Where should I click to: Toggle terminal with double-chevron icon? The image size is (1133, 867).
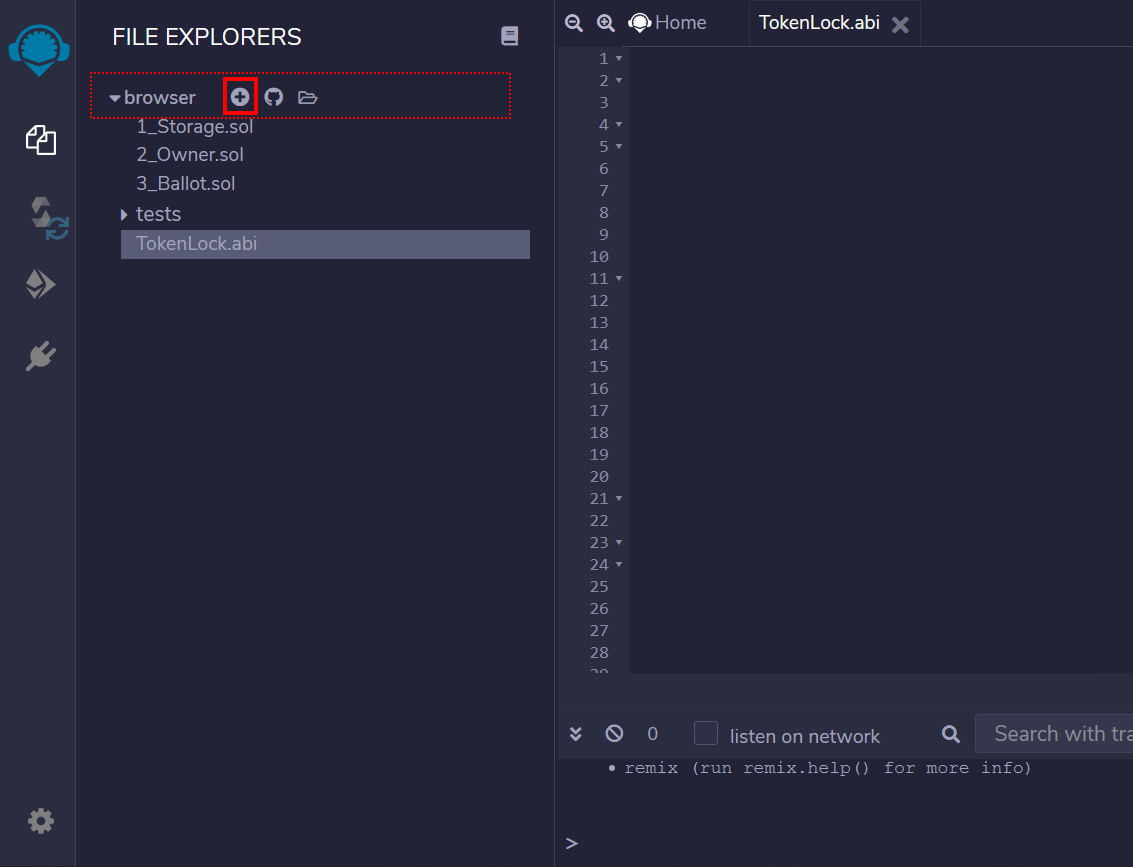coord(576,734)
